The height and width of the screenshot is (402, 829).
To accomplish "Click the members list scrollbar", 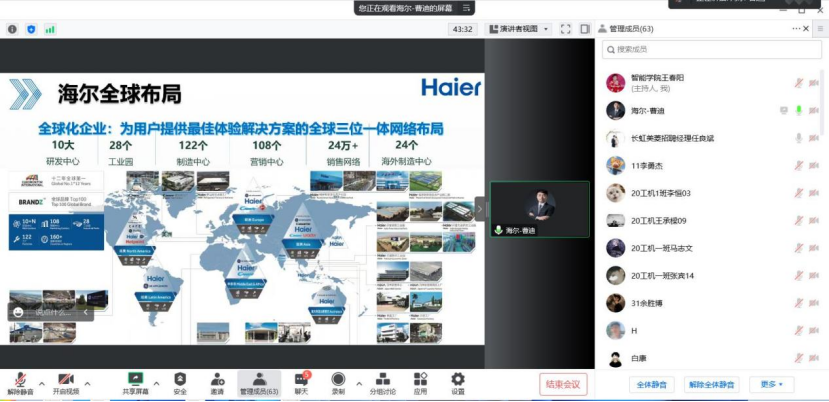I will [x=822, y=103].
